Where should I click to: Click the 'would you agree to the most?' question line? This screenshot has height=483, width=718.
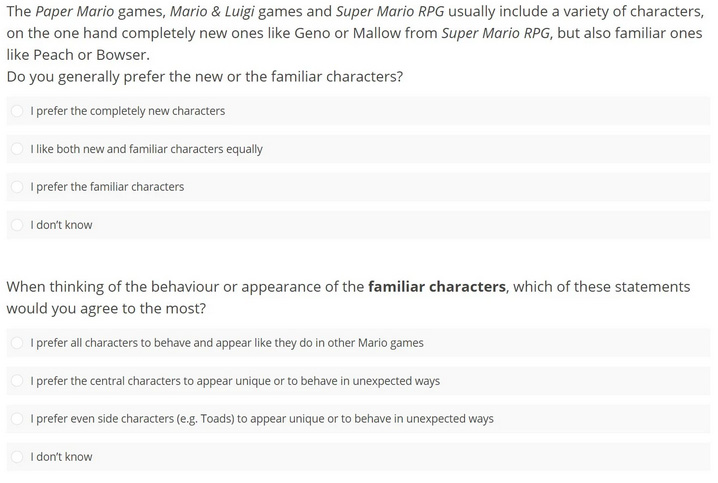click(x=106, y=309)
